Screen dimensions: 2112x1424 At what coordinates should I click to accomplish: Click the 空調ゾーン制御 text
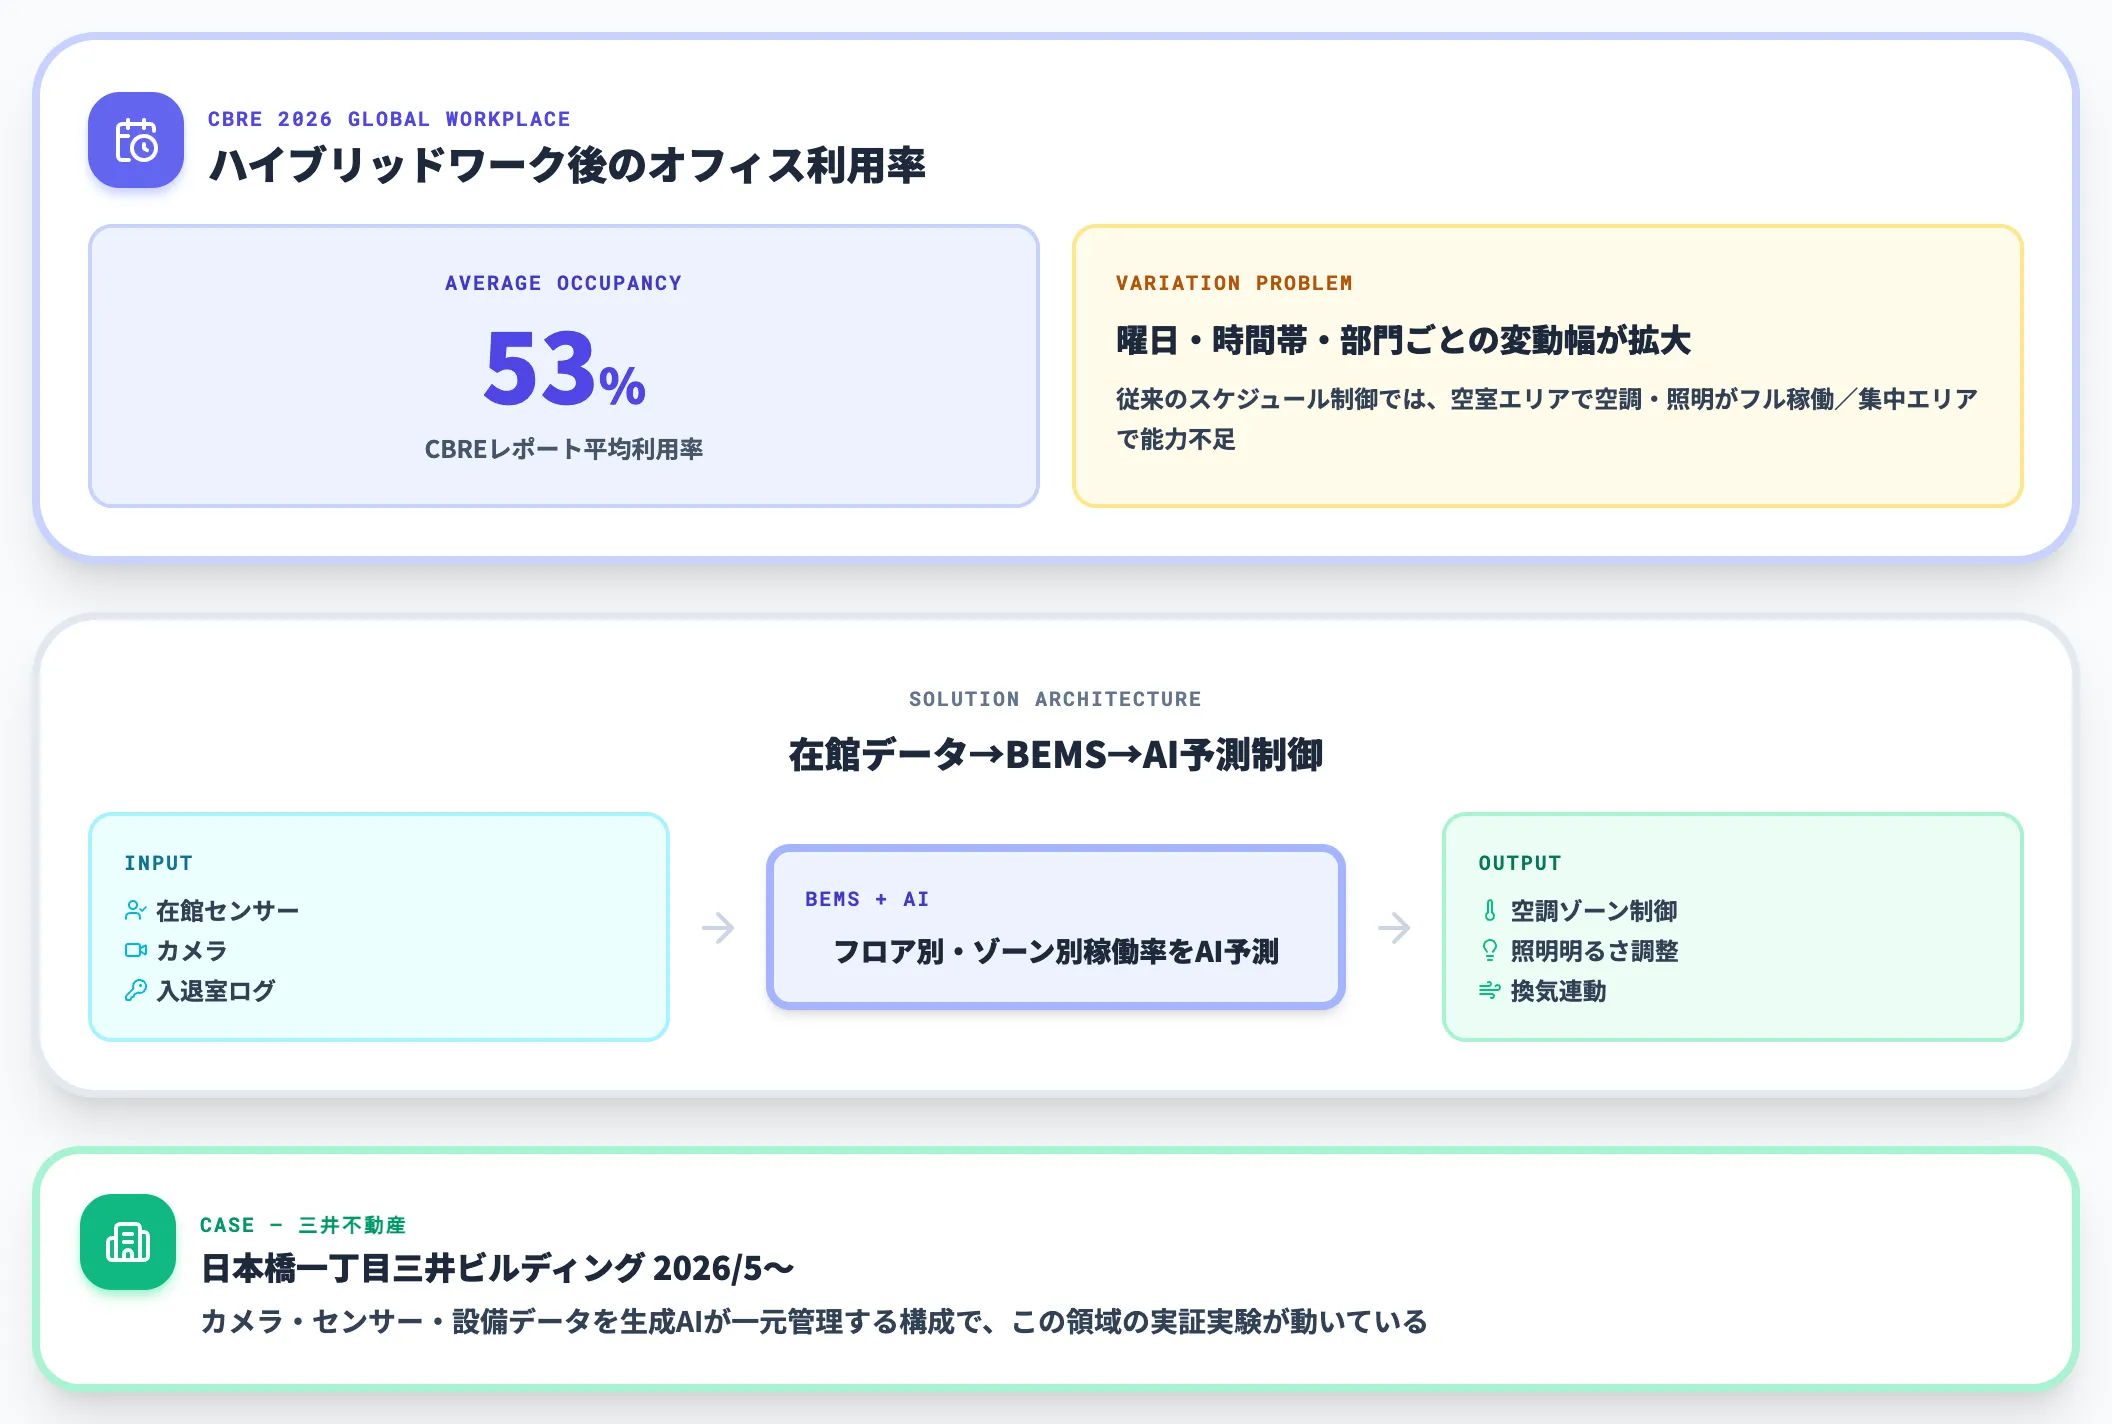pyautogui.click(x=1594, y=910)
